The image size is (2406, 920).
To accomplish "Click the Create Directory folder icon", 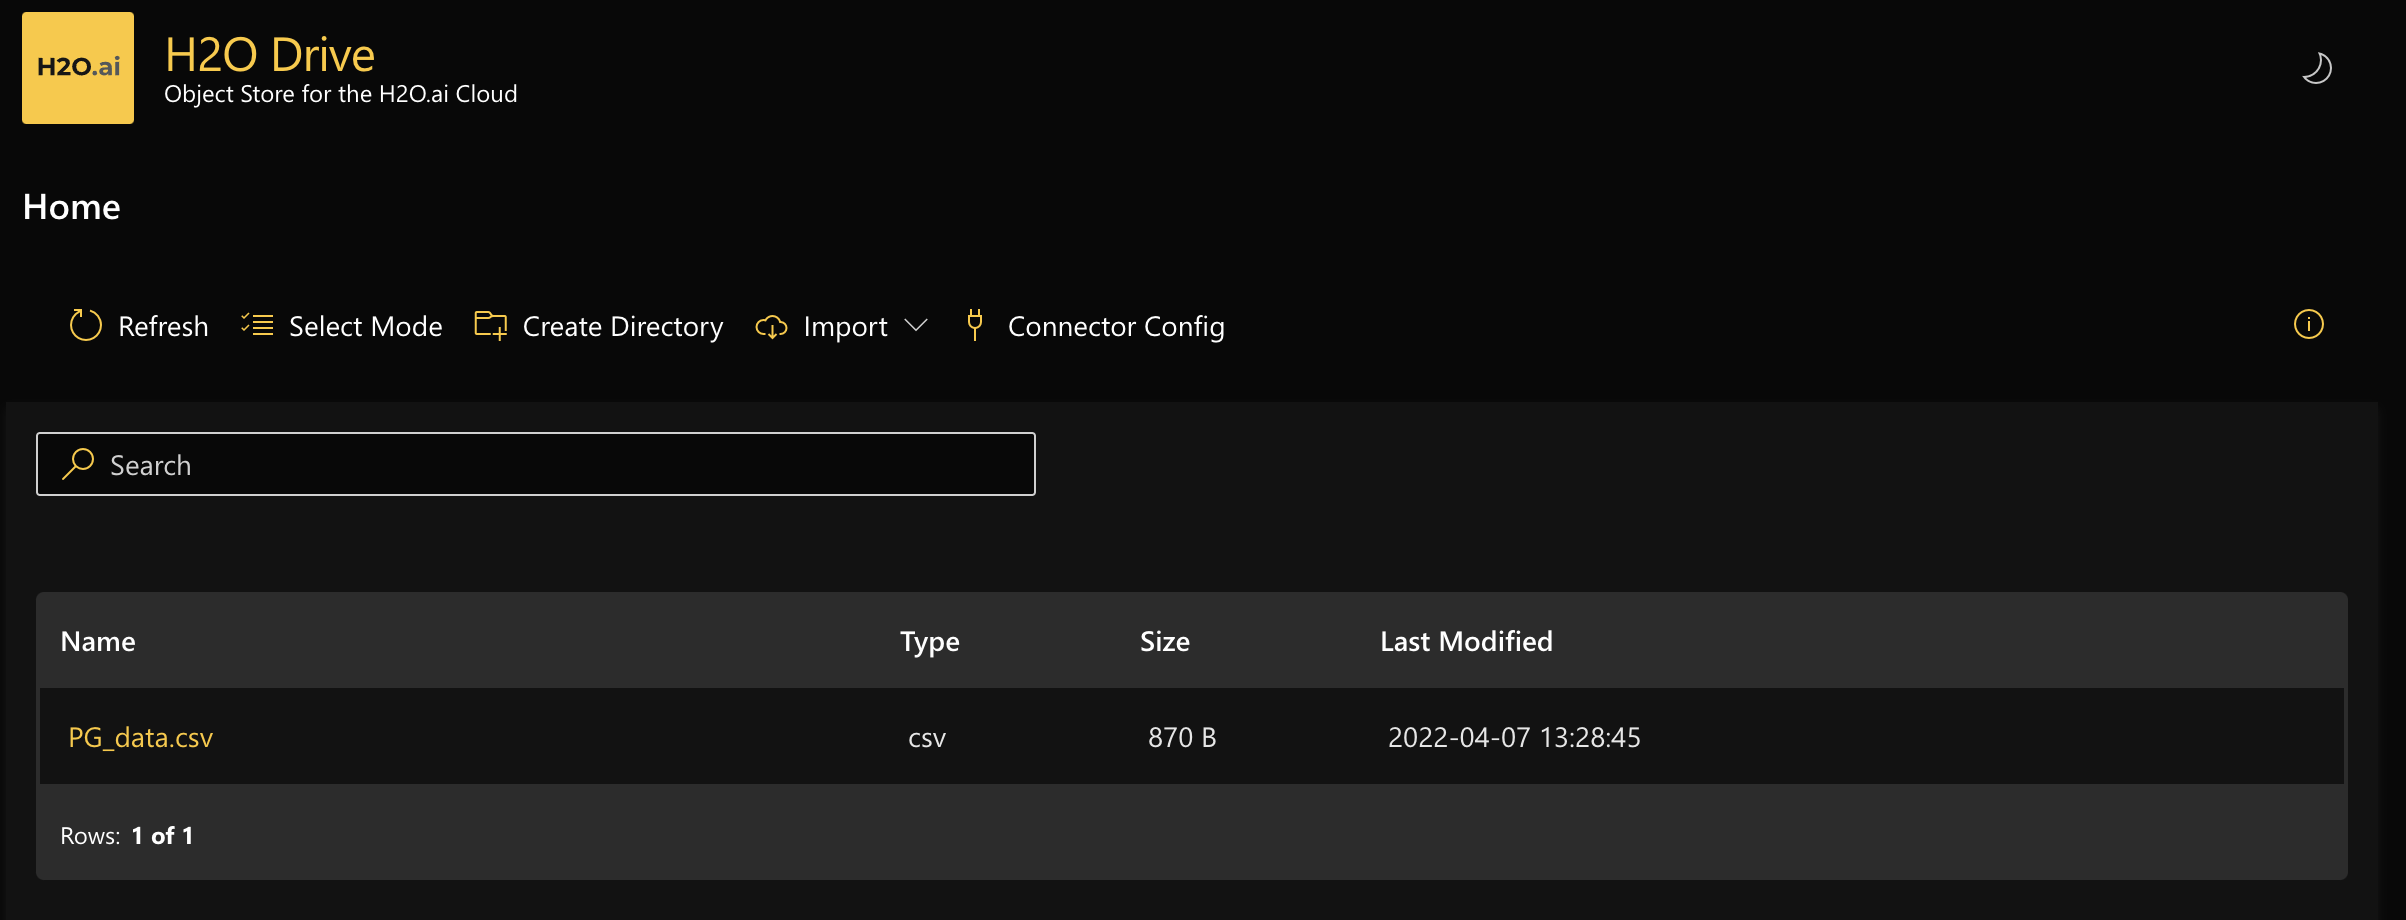I will [490, 325].
